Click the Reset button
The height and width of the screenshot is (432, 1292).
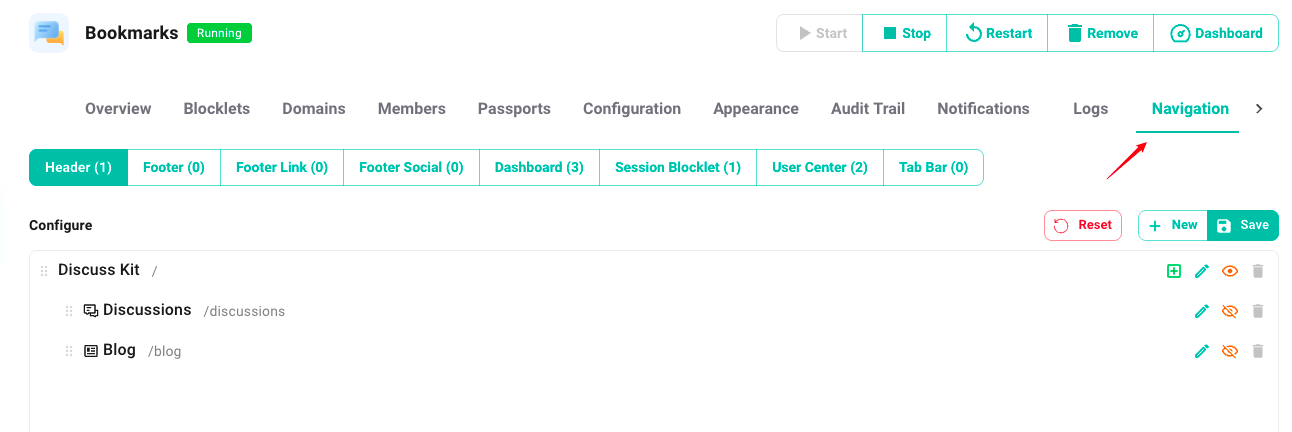[1083, 225]
